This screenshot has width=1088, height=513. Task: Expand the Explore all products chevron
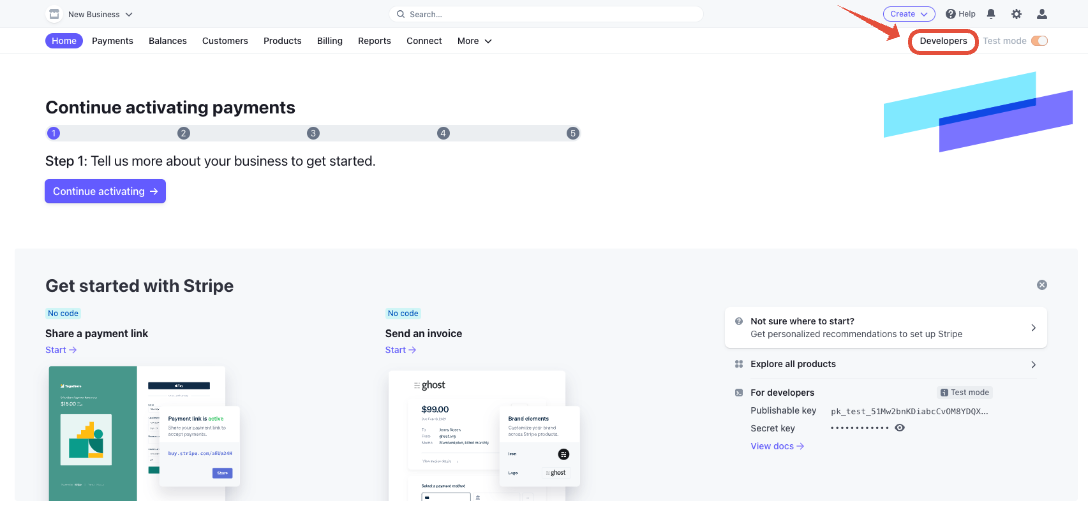coord(1033,364)
